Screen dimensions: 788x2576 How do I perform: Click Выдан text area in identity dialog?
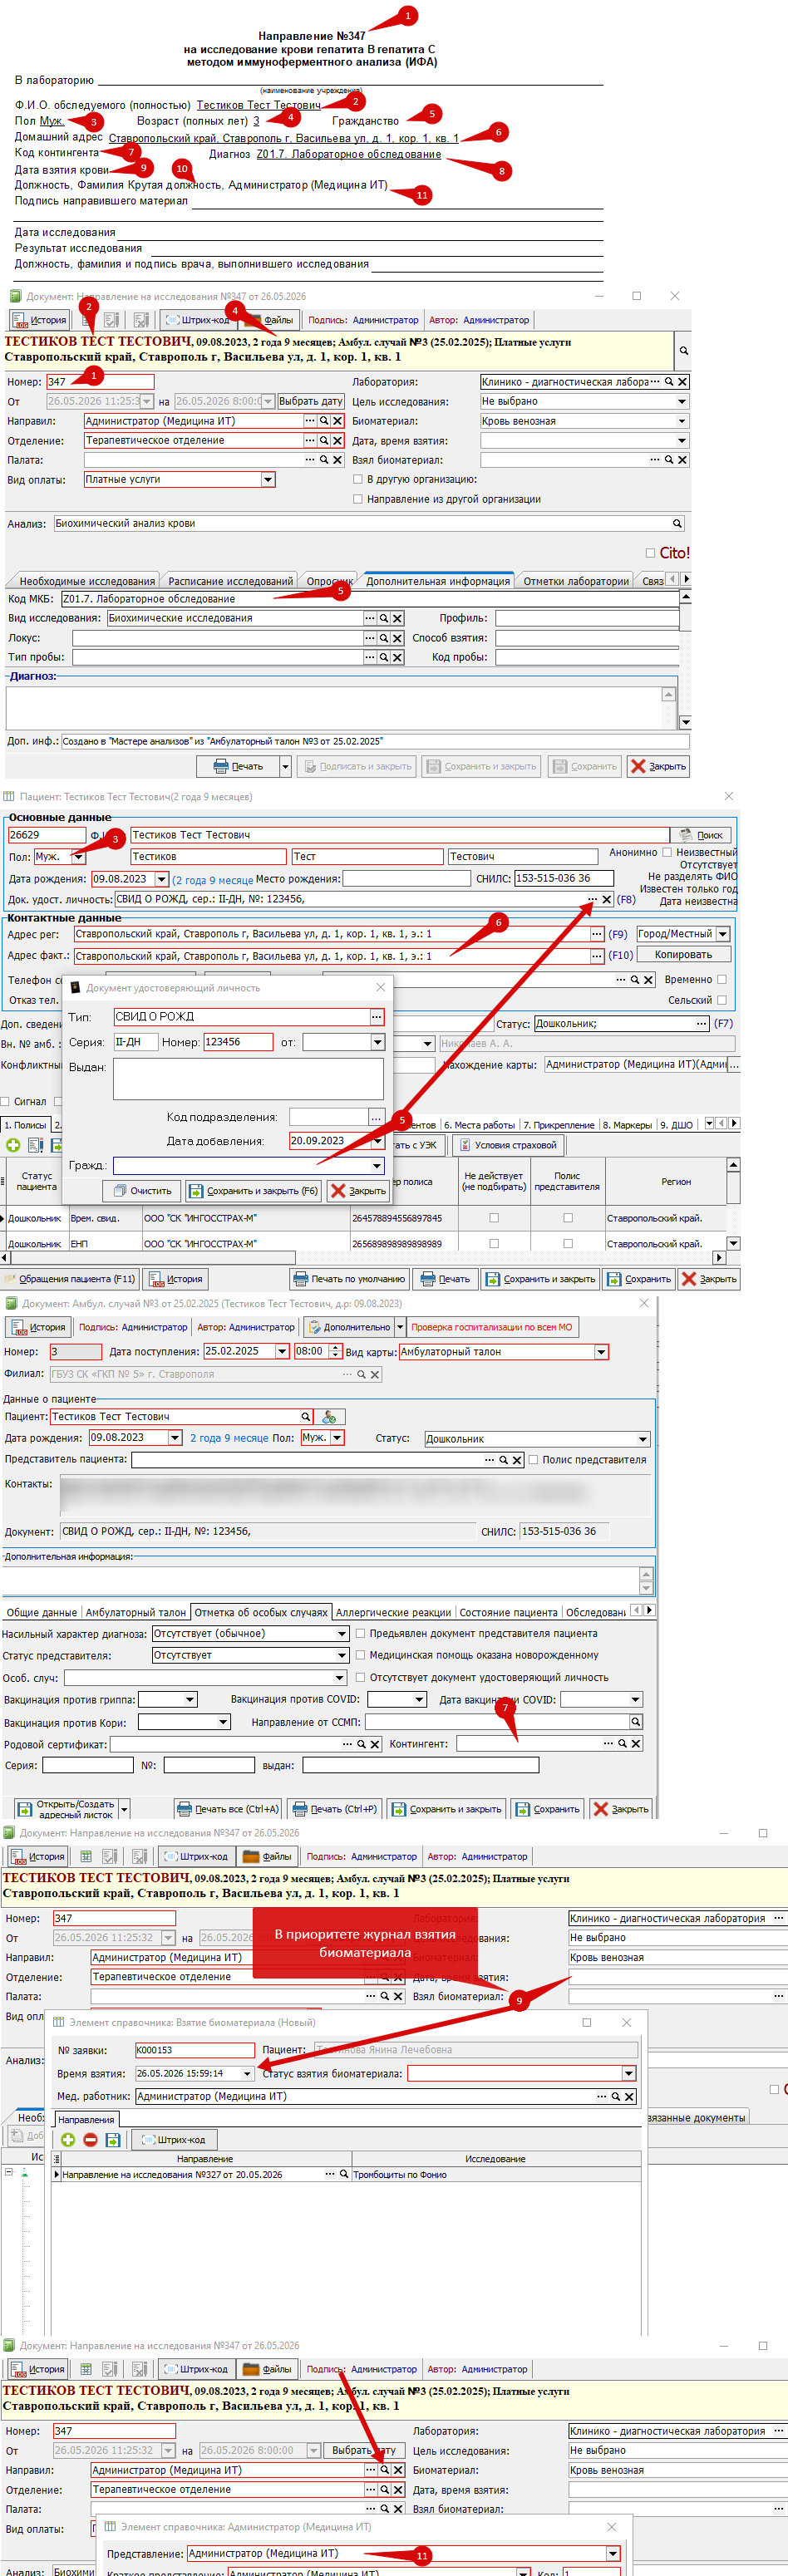pos(248,1079)
